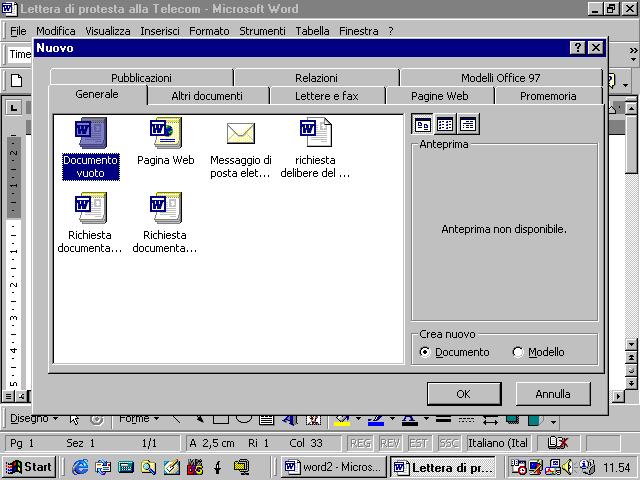
Task: Launch Internet Explorer from Quick Launch
Action: tap(80, 467)
